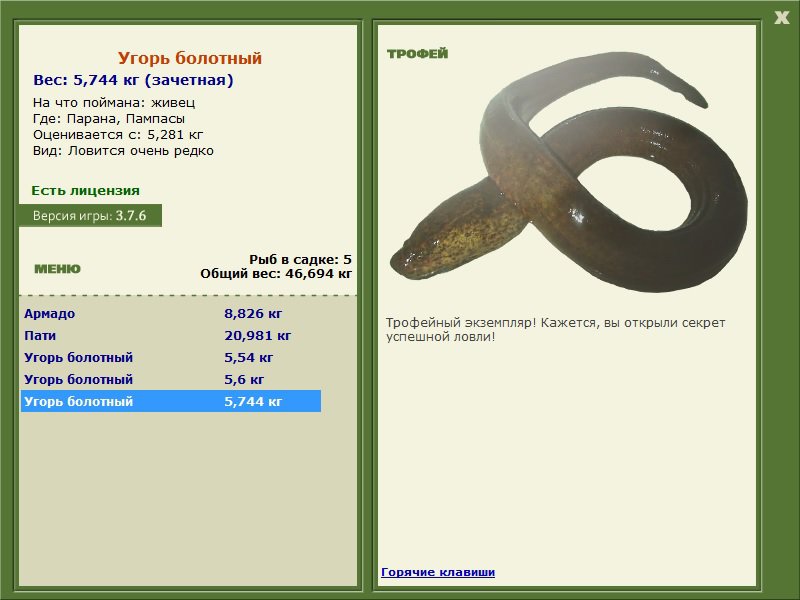Open the МЕНЮ button
Viewport: 800px width, 600px height.
click(x=57, y=269)
